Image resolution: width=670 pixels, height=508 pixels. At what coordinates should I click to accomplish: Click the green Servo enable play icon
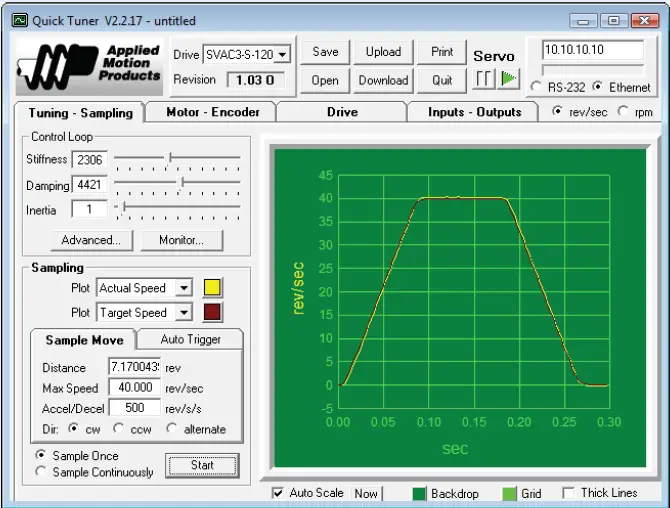coord(508,79)
